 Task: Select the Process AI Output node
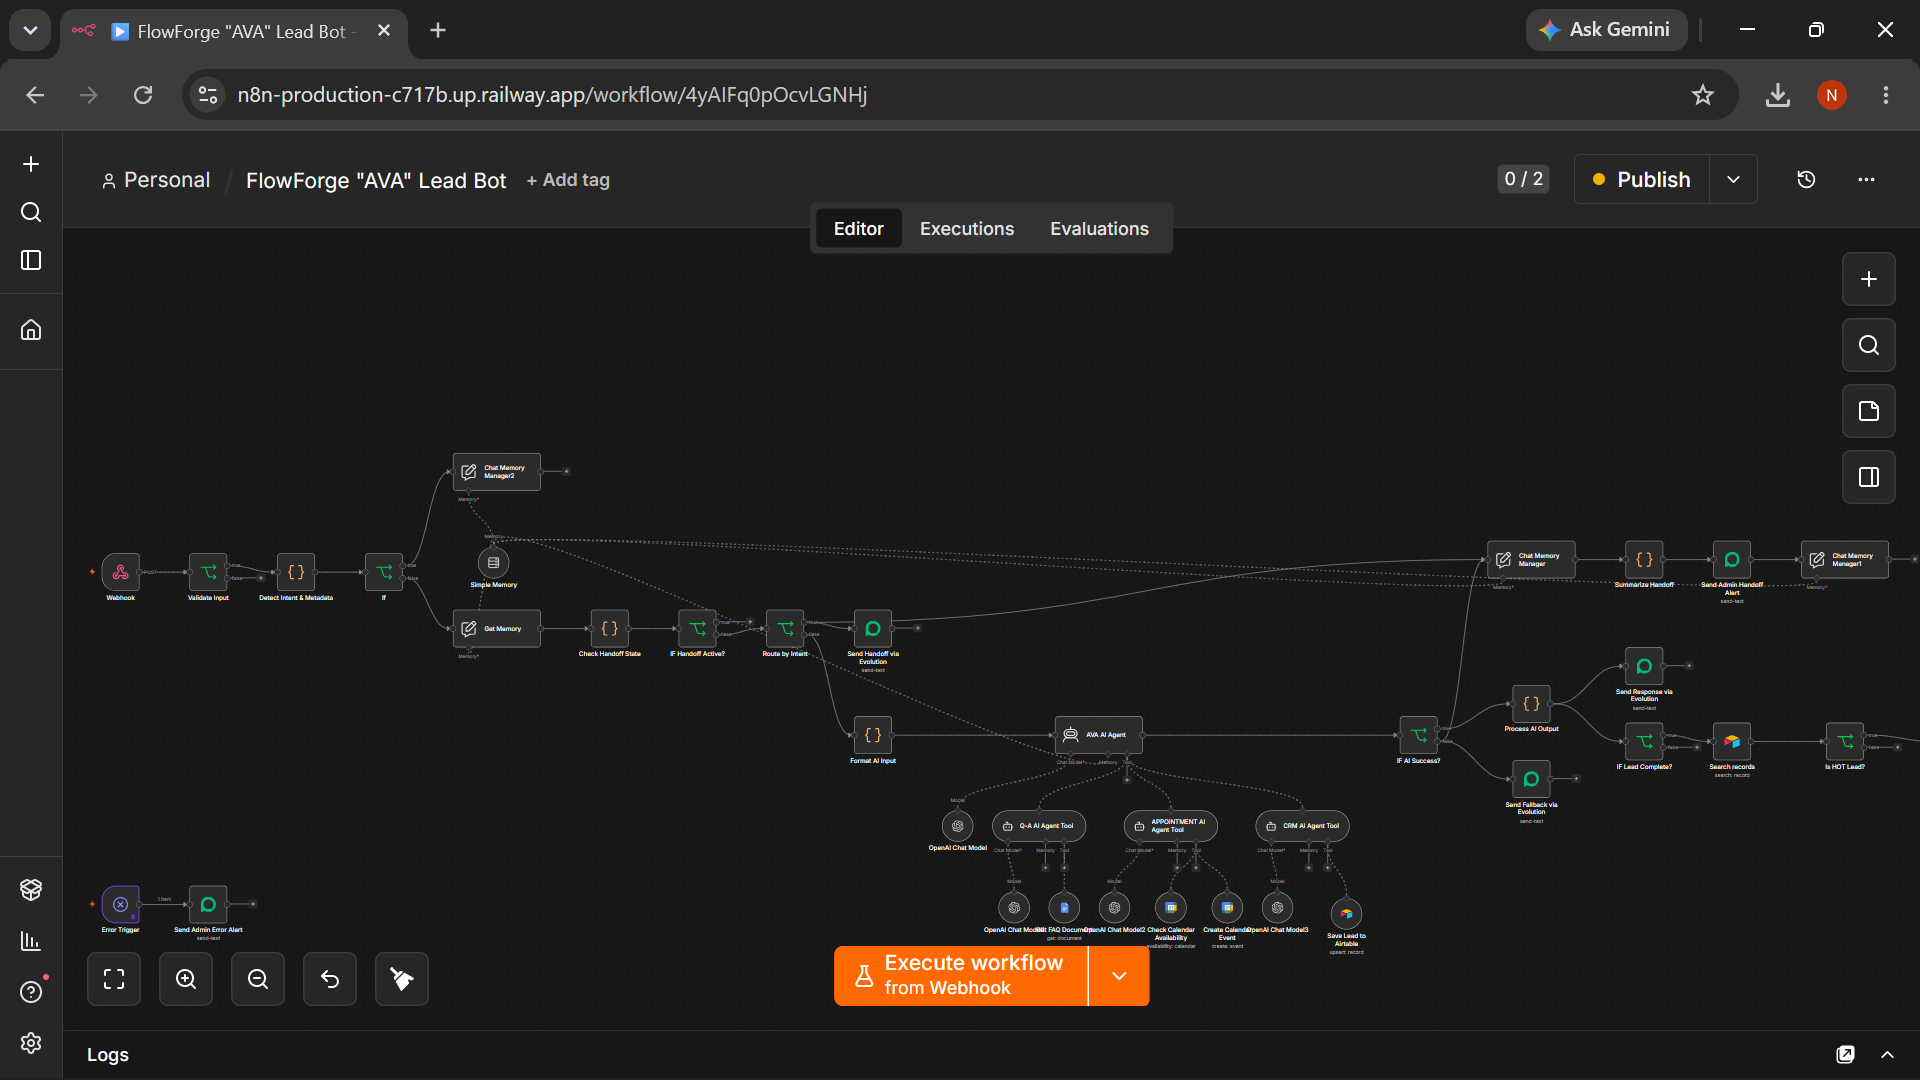(1531, 704)
